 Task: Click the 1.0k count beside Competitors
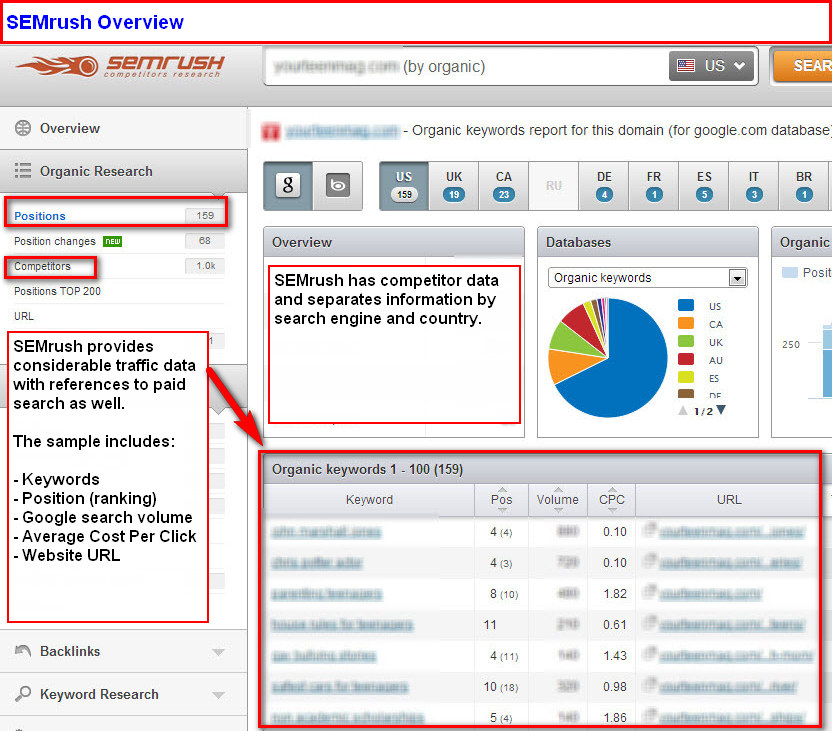[x=205, y=266]
